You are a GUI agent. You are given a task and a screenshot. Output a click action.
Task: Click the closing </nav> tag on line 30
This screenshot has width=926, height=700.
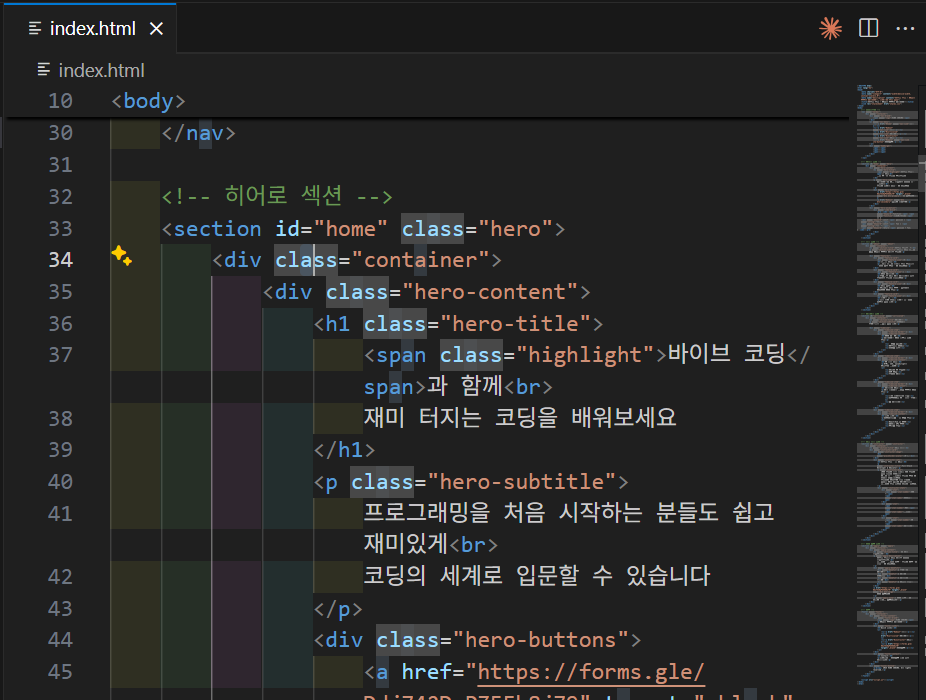(198, 133)
